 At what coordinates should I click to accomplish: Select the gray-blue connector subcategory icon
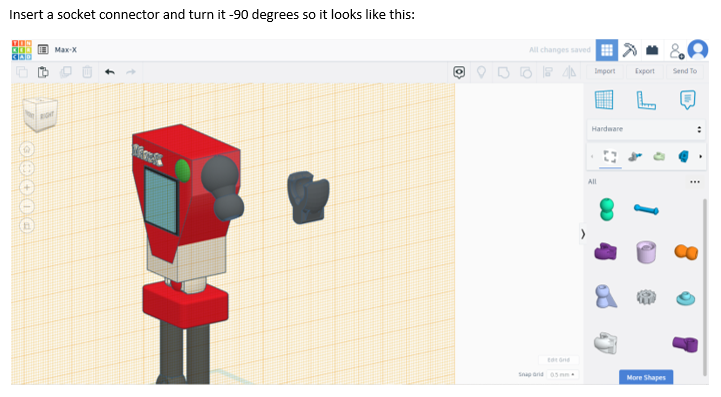[635, 157]
